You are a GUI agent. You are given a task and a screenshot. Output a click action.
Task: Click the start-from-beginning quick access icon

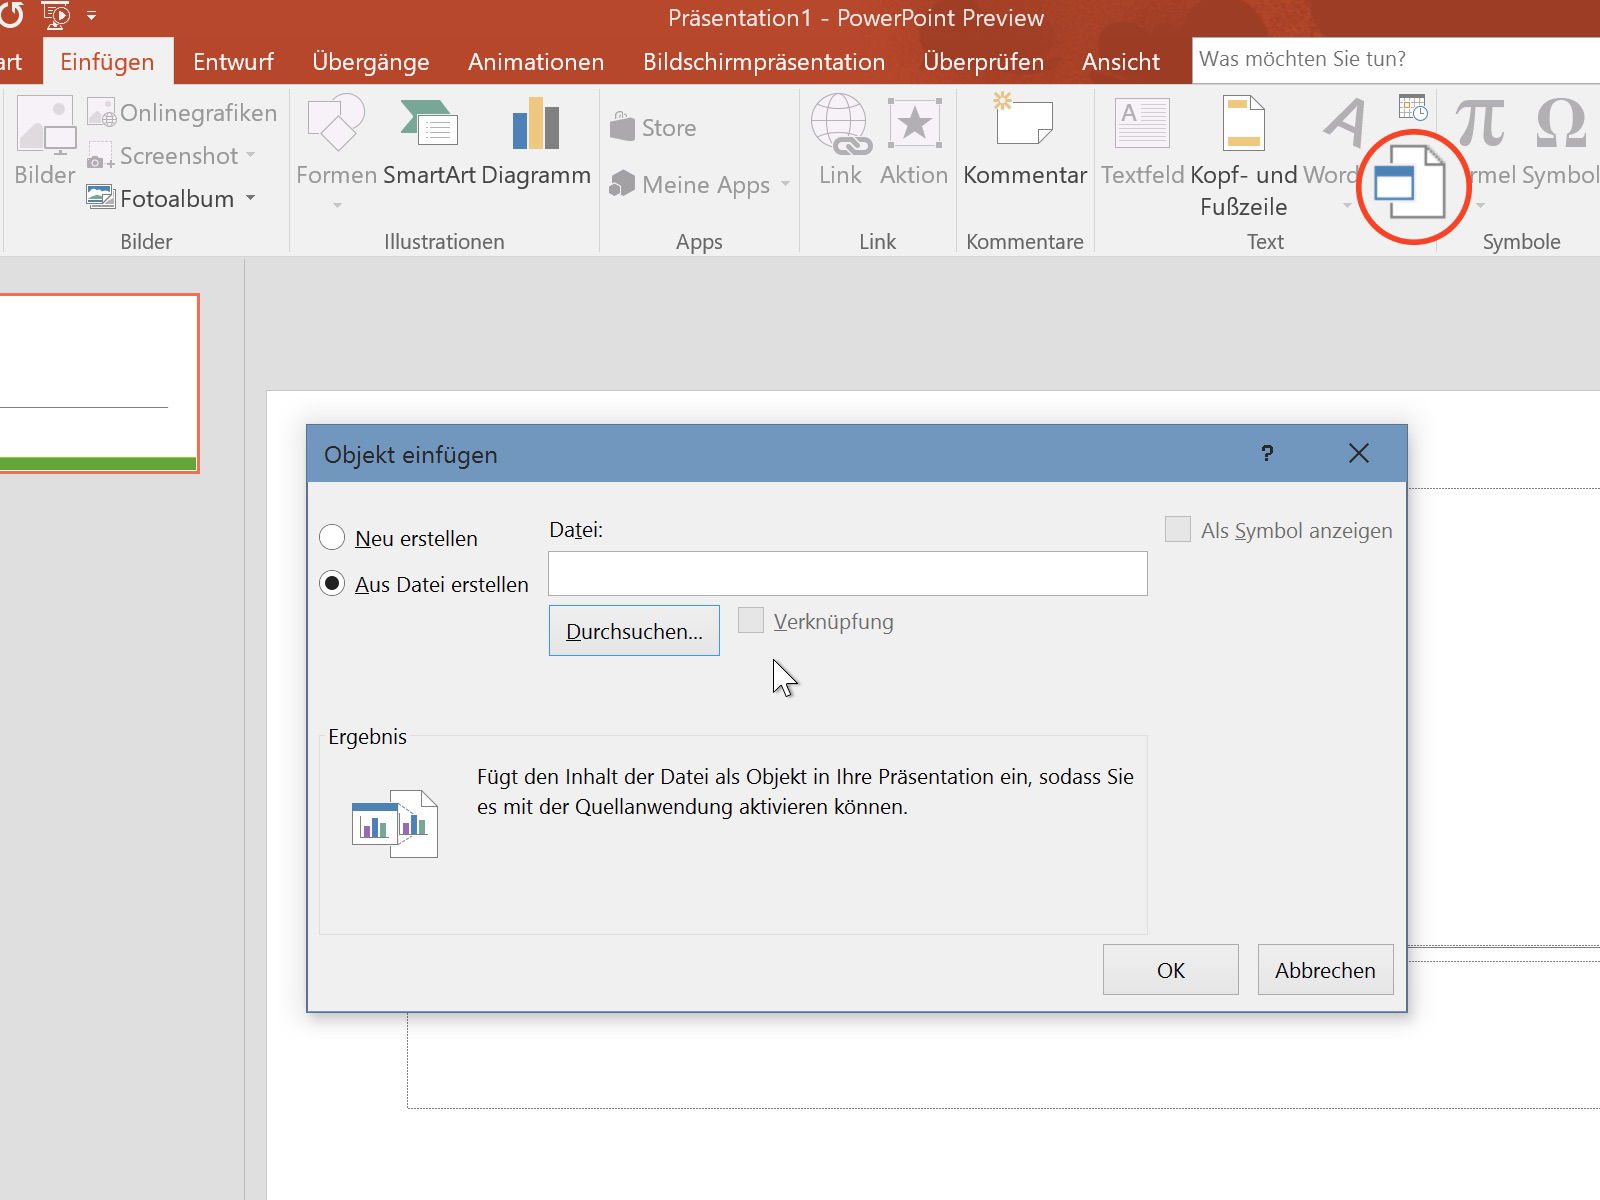56,15
